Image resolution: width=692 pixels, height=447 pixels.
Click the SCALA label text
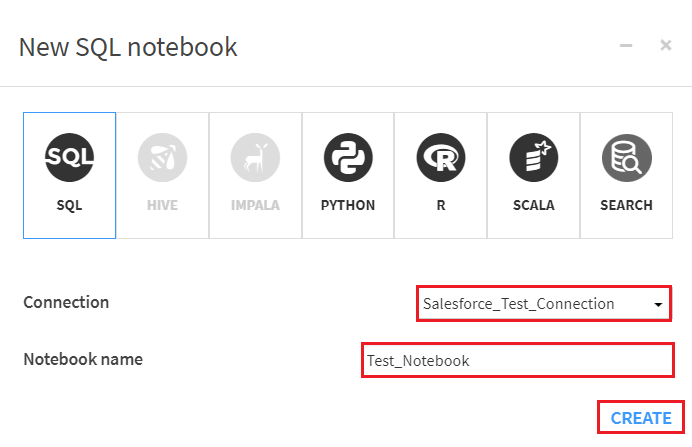click(533, 205)
